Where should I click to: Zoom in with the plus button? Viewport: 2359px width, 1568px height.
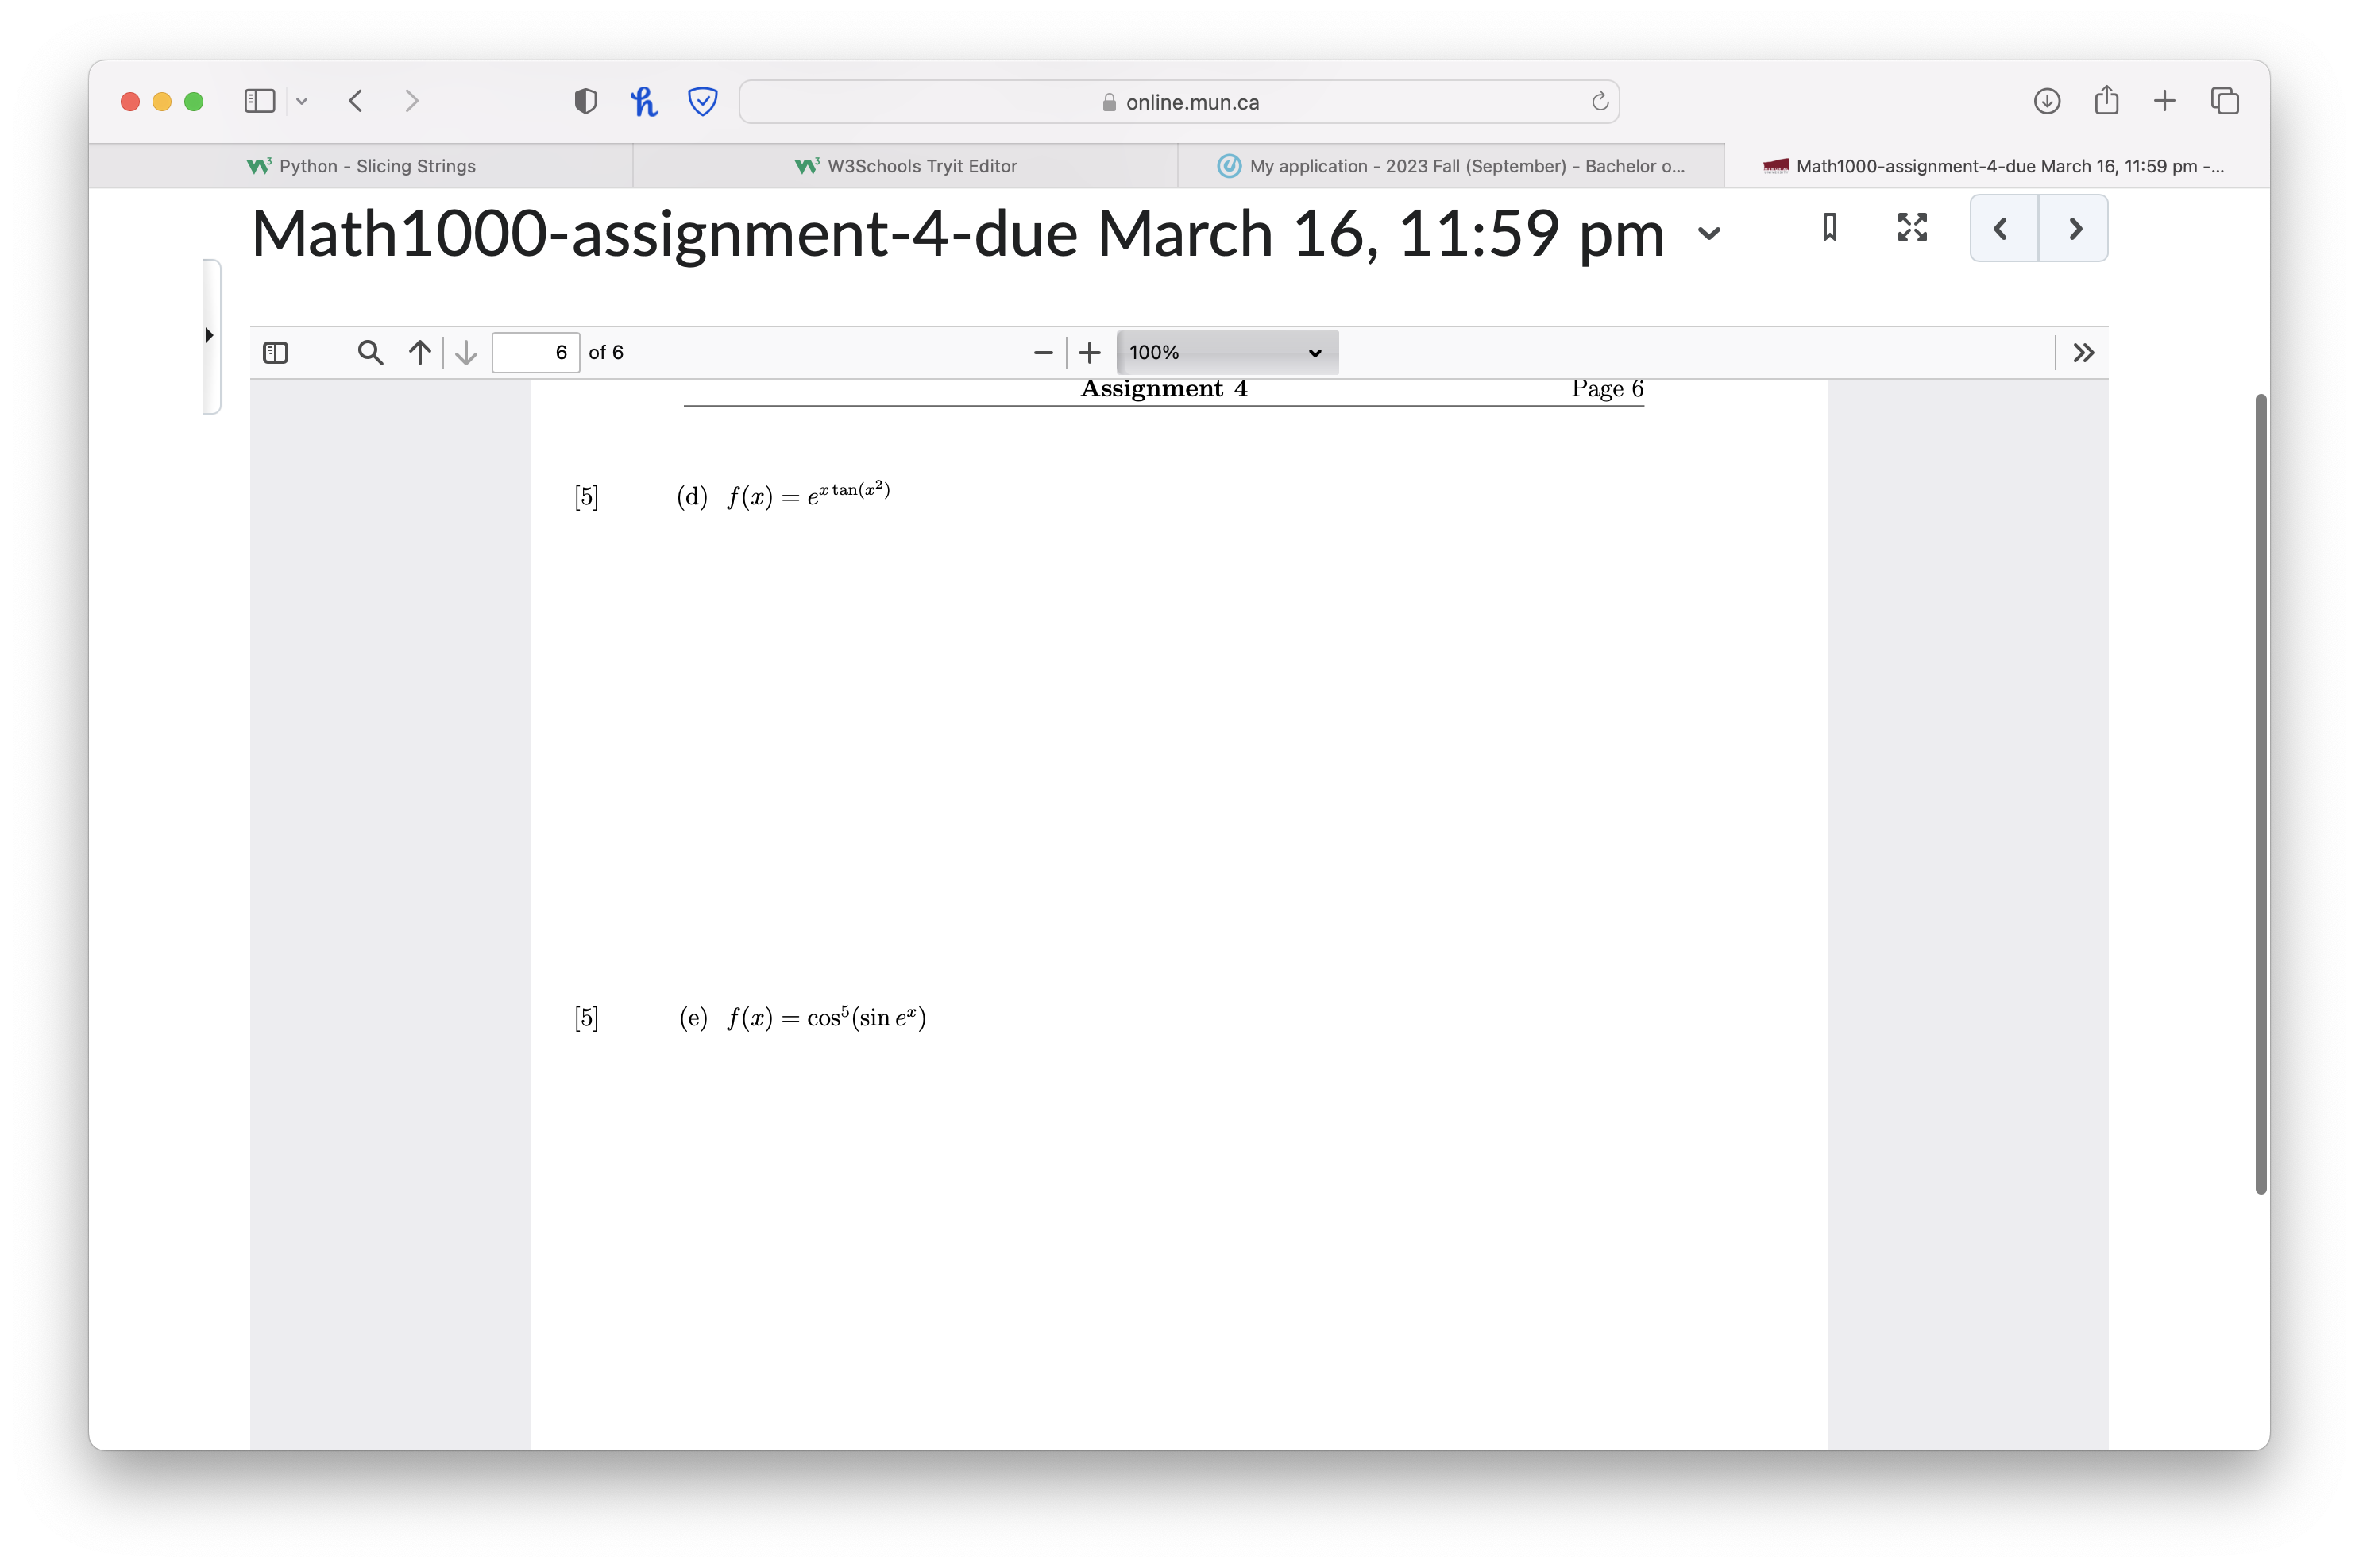[x=1090, y=352]
